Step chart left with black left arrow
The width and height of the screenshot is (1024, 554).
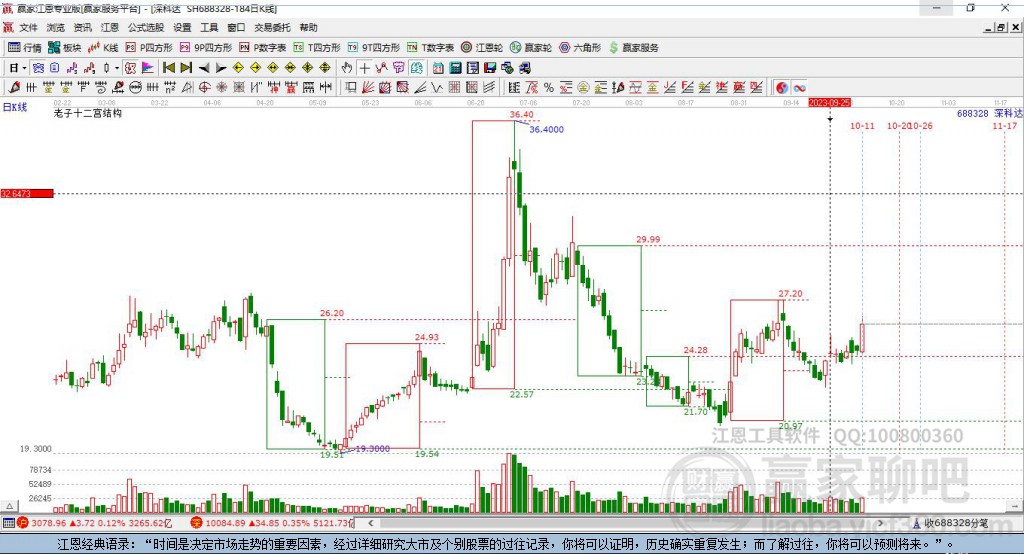point(204,68)
